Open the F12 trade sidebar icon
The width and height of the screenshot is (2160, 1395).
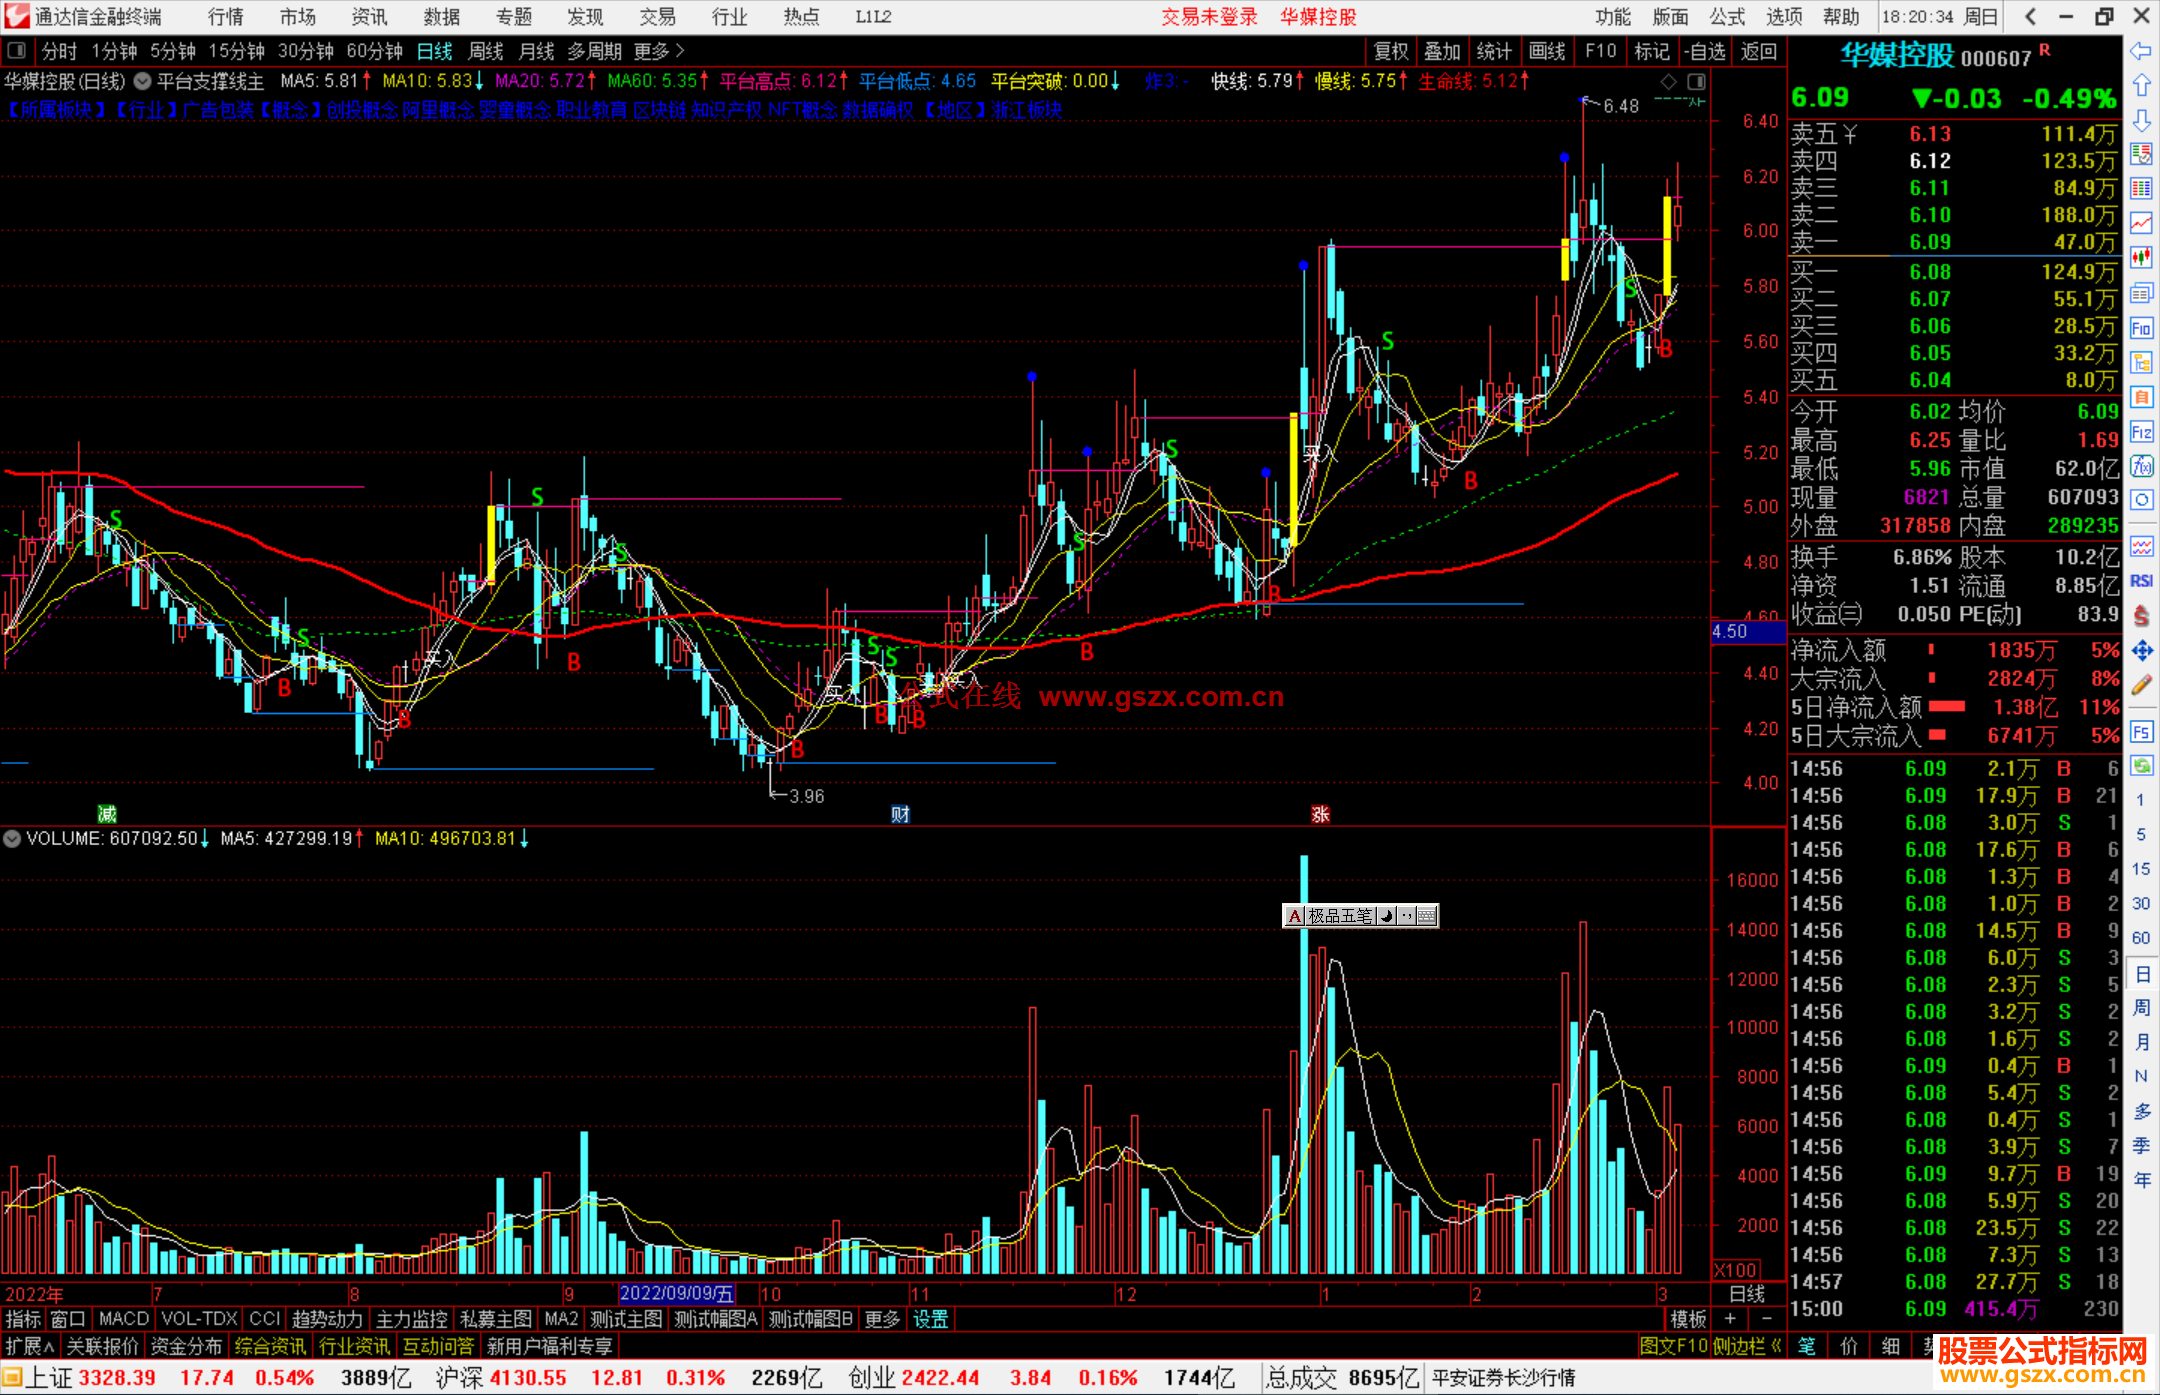point(2141,432)
